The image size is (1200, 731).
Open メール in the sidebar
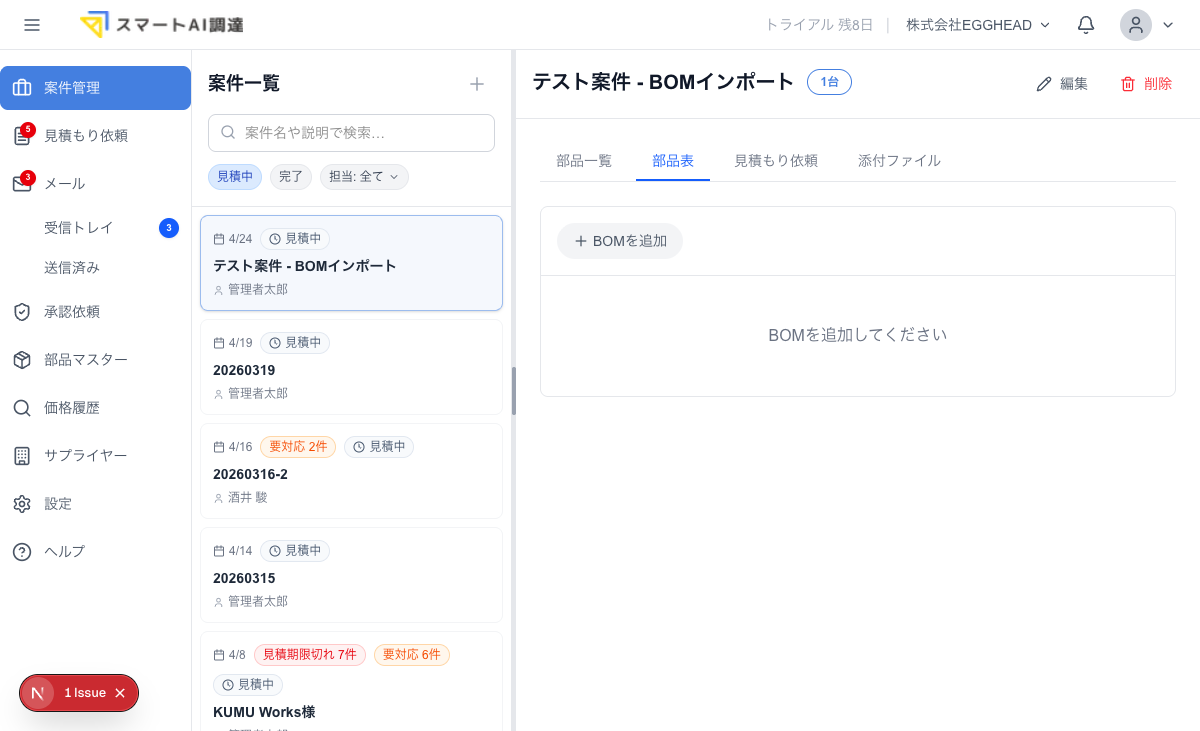point(95,184)
